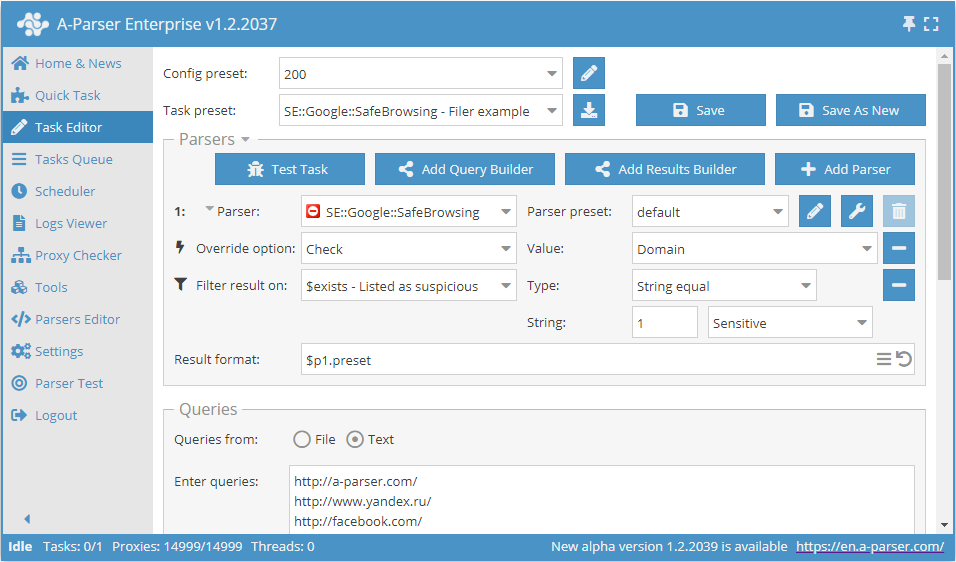
Task: Open the en.a-parser.com link in status bar
Action: (x=869, y=547)
